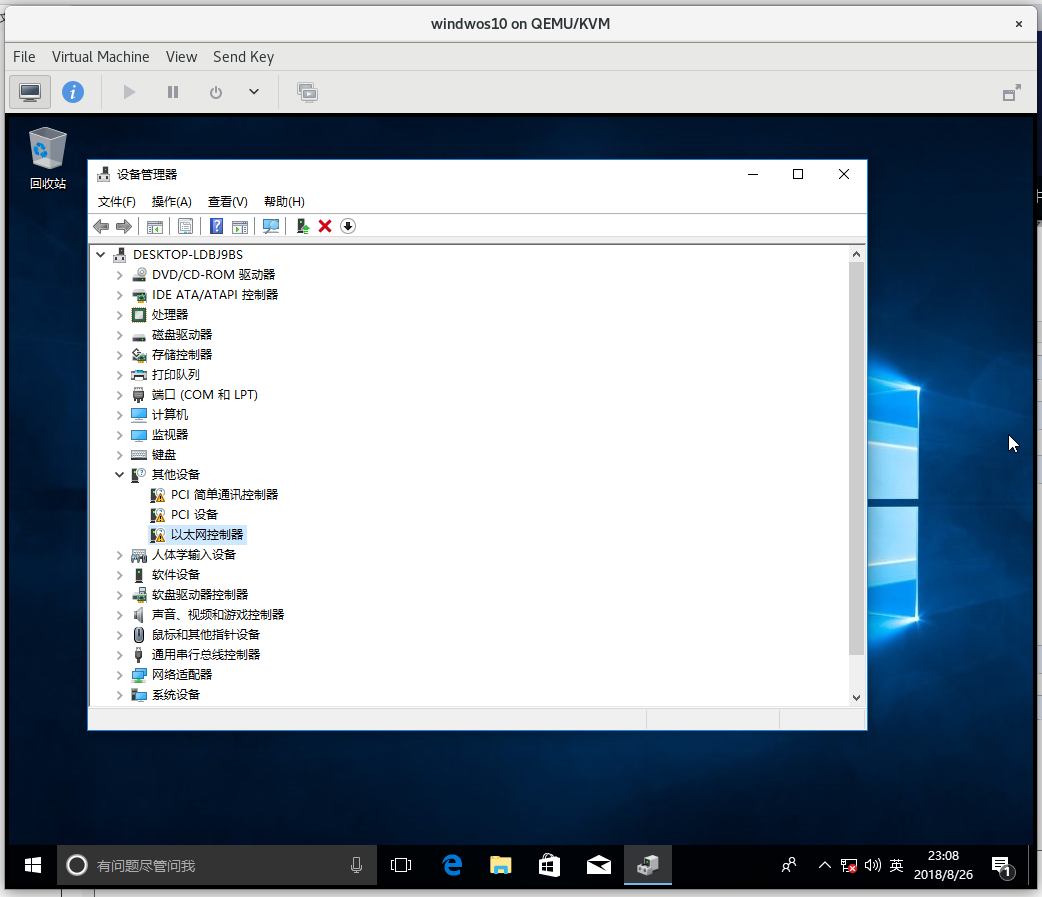The width and height of the screenshot is (1042, 897).
Task: Click the Task View taskbar icon
Action: pyautogui.click(x=401, y=865)
